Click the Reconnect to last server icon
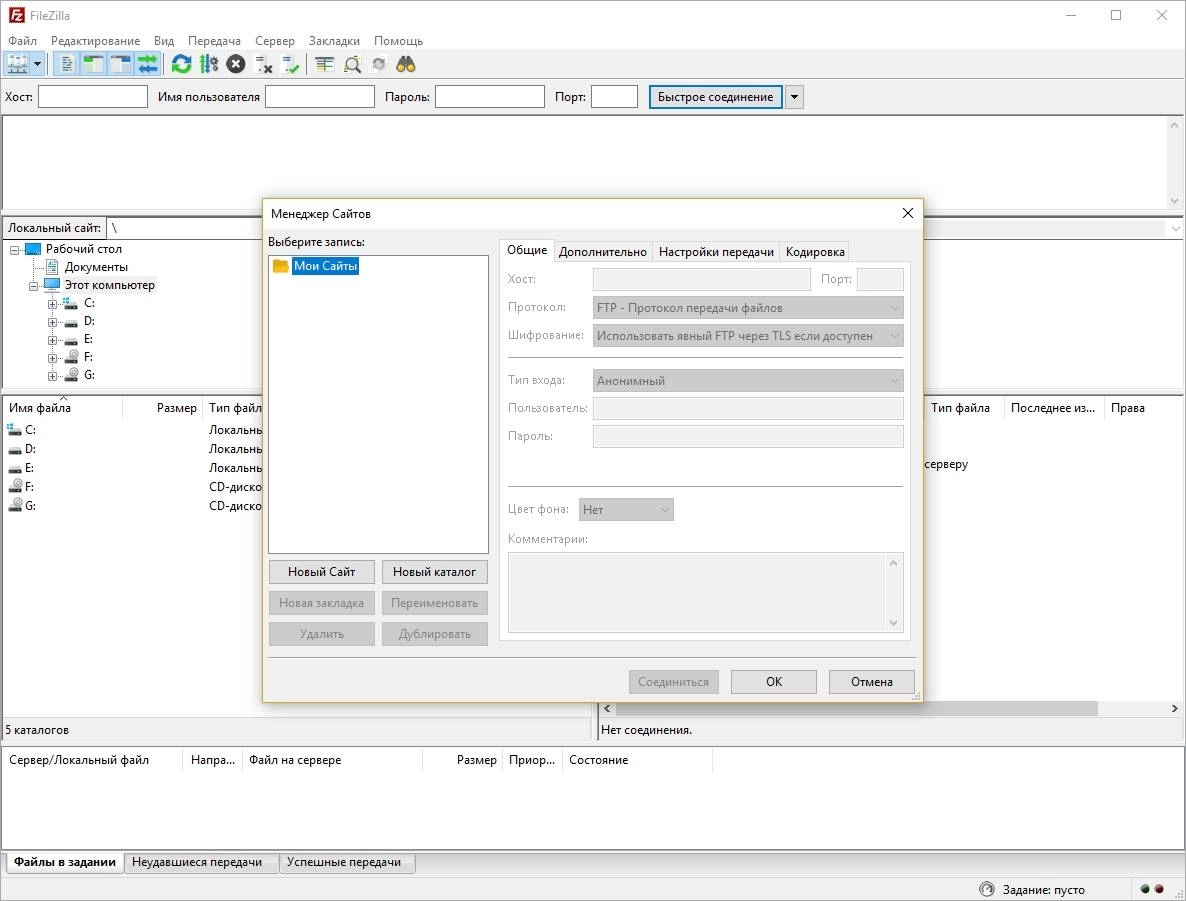 point(290,64)
